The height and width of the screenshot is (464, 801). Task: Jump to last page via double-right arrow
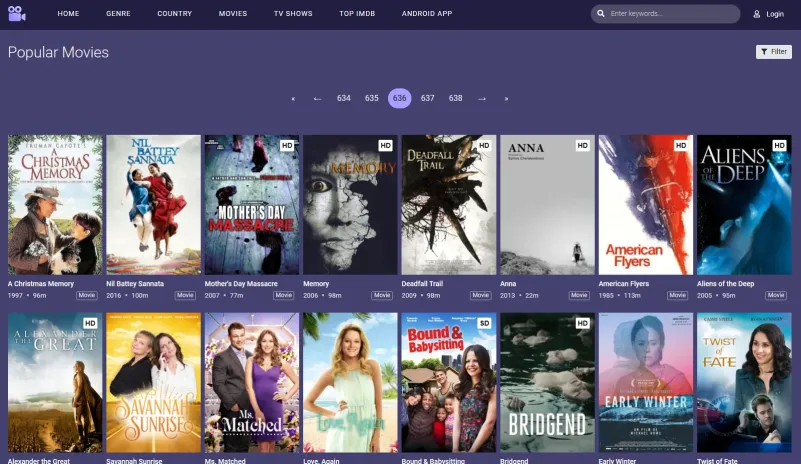point(506,99)
